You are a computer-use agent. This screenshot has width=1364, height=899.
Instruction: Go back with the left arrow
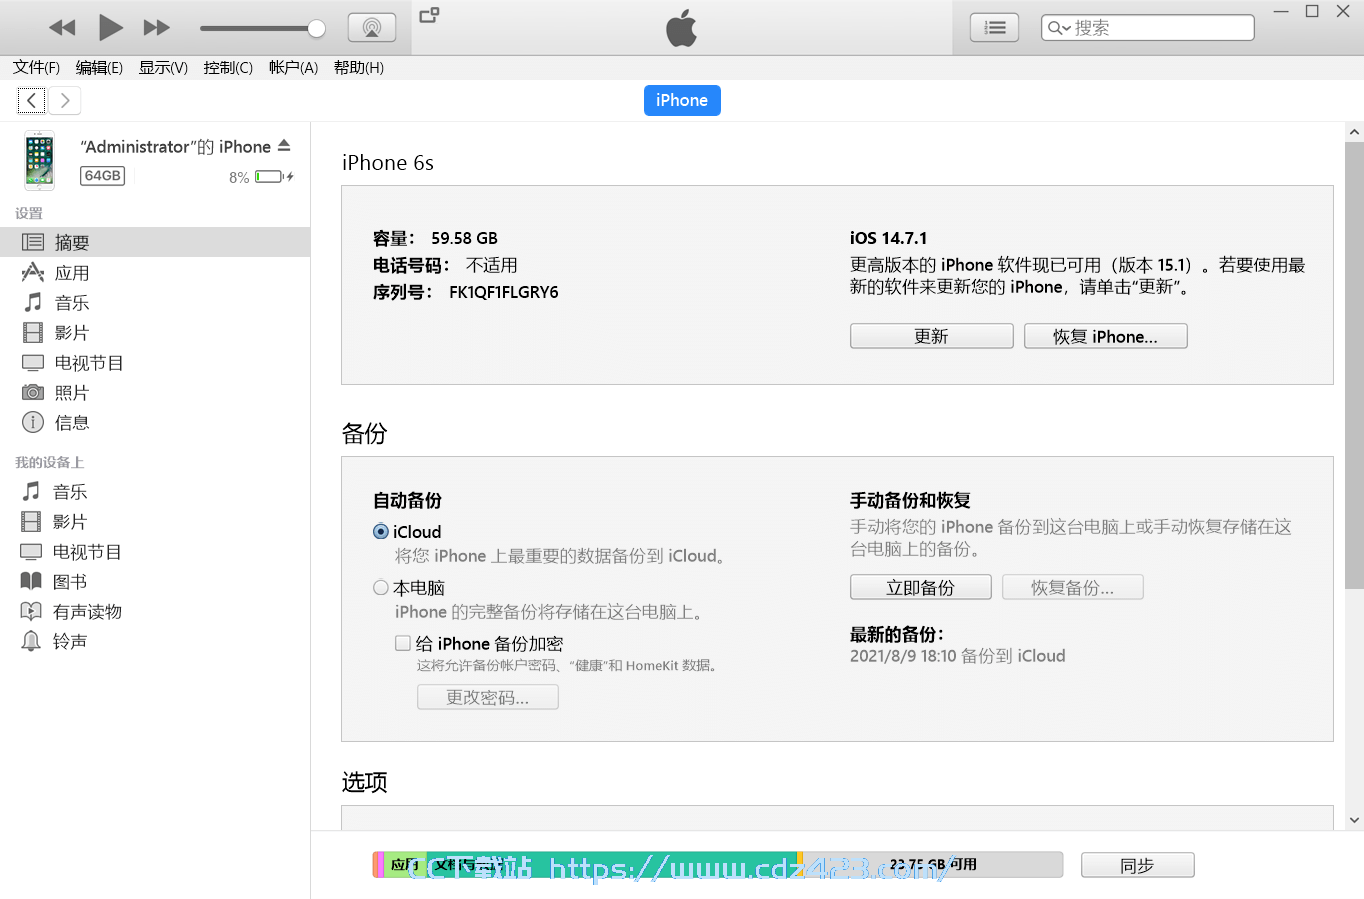pyautogui.click(x=31, y=100)
